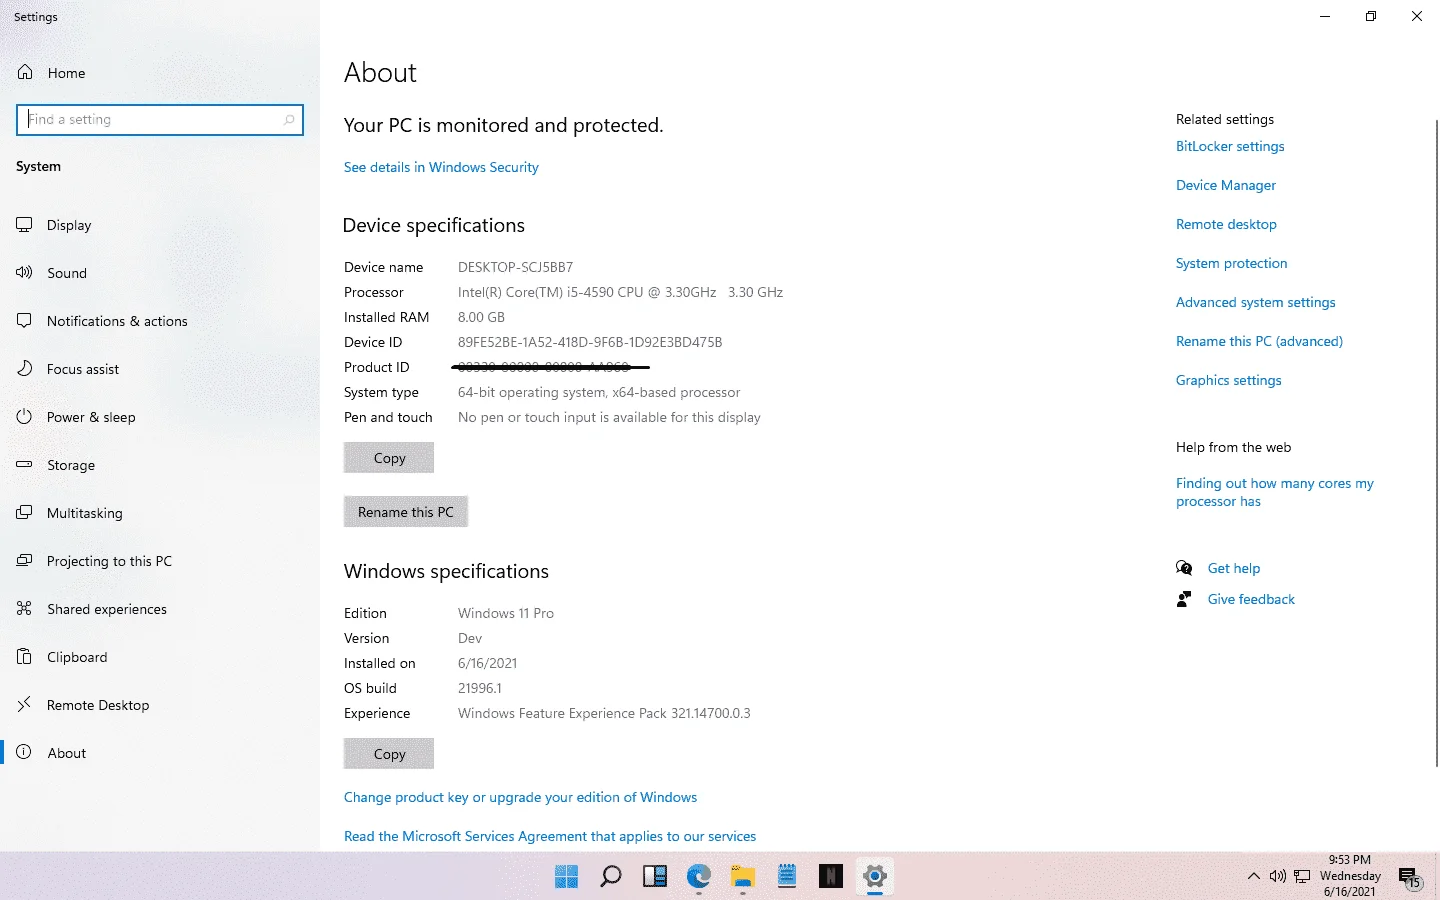Screen dimensions: 1440x900
Task: Open Finding out how many cores help link
Action: click(1275, 492)
